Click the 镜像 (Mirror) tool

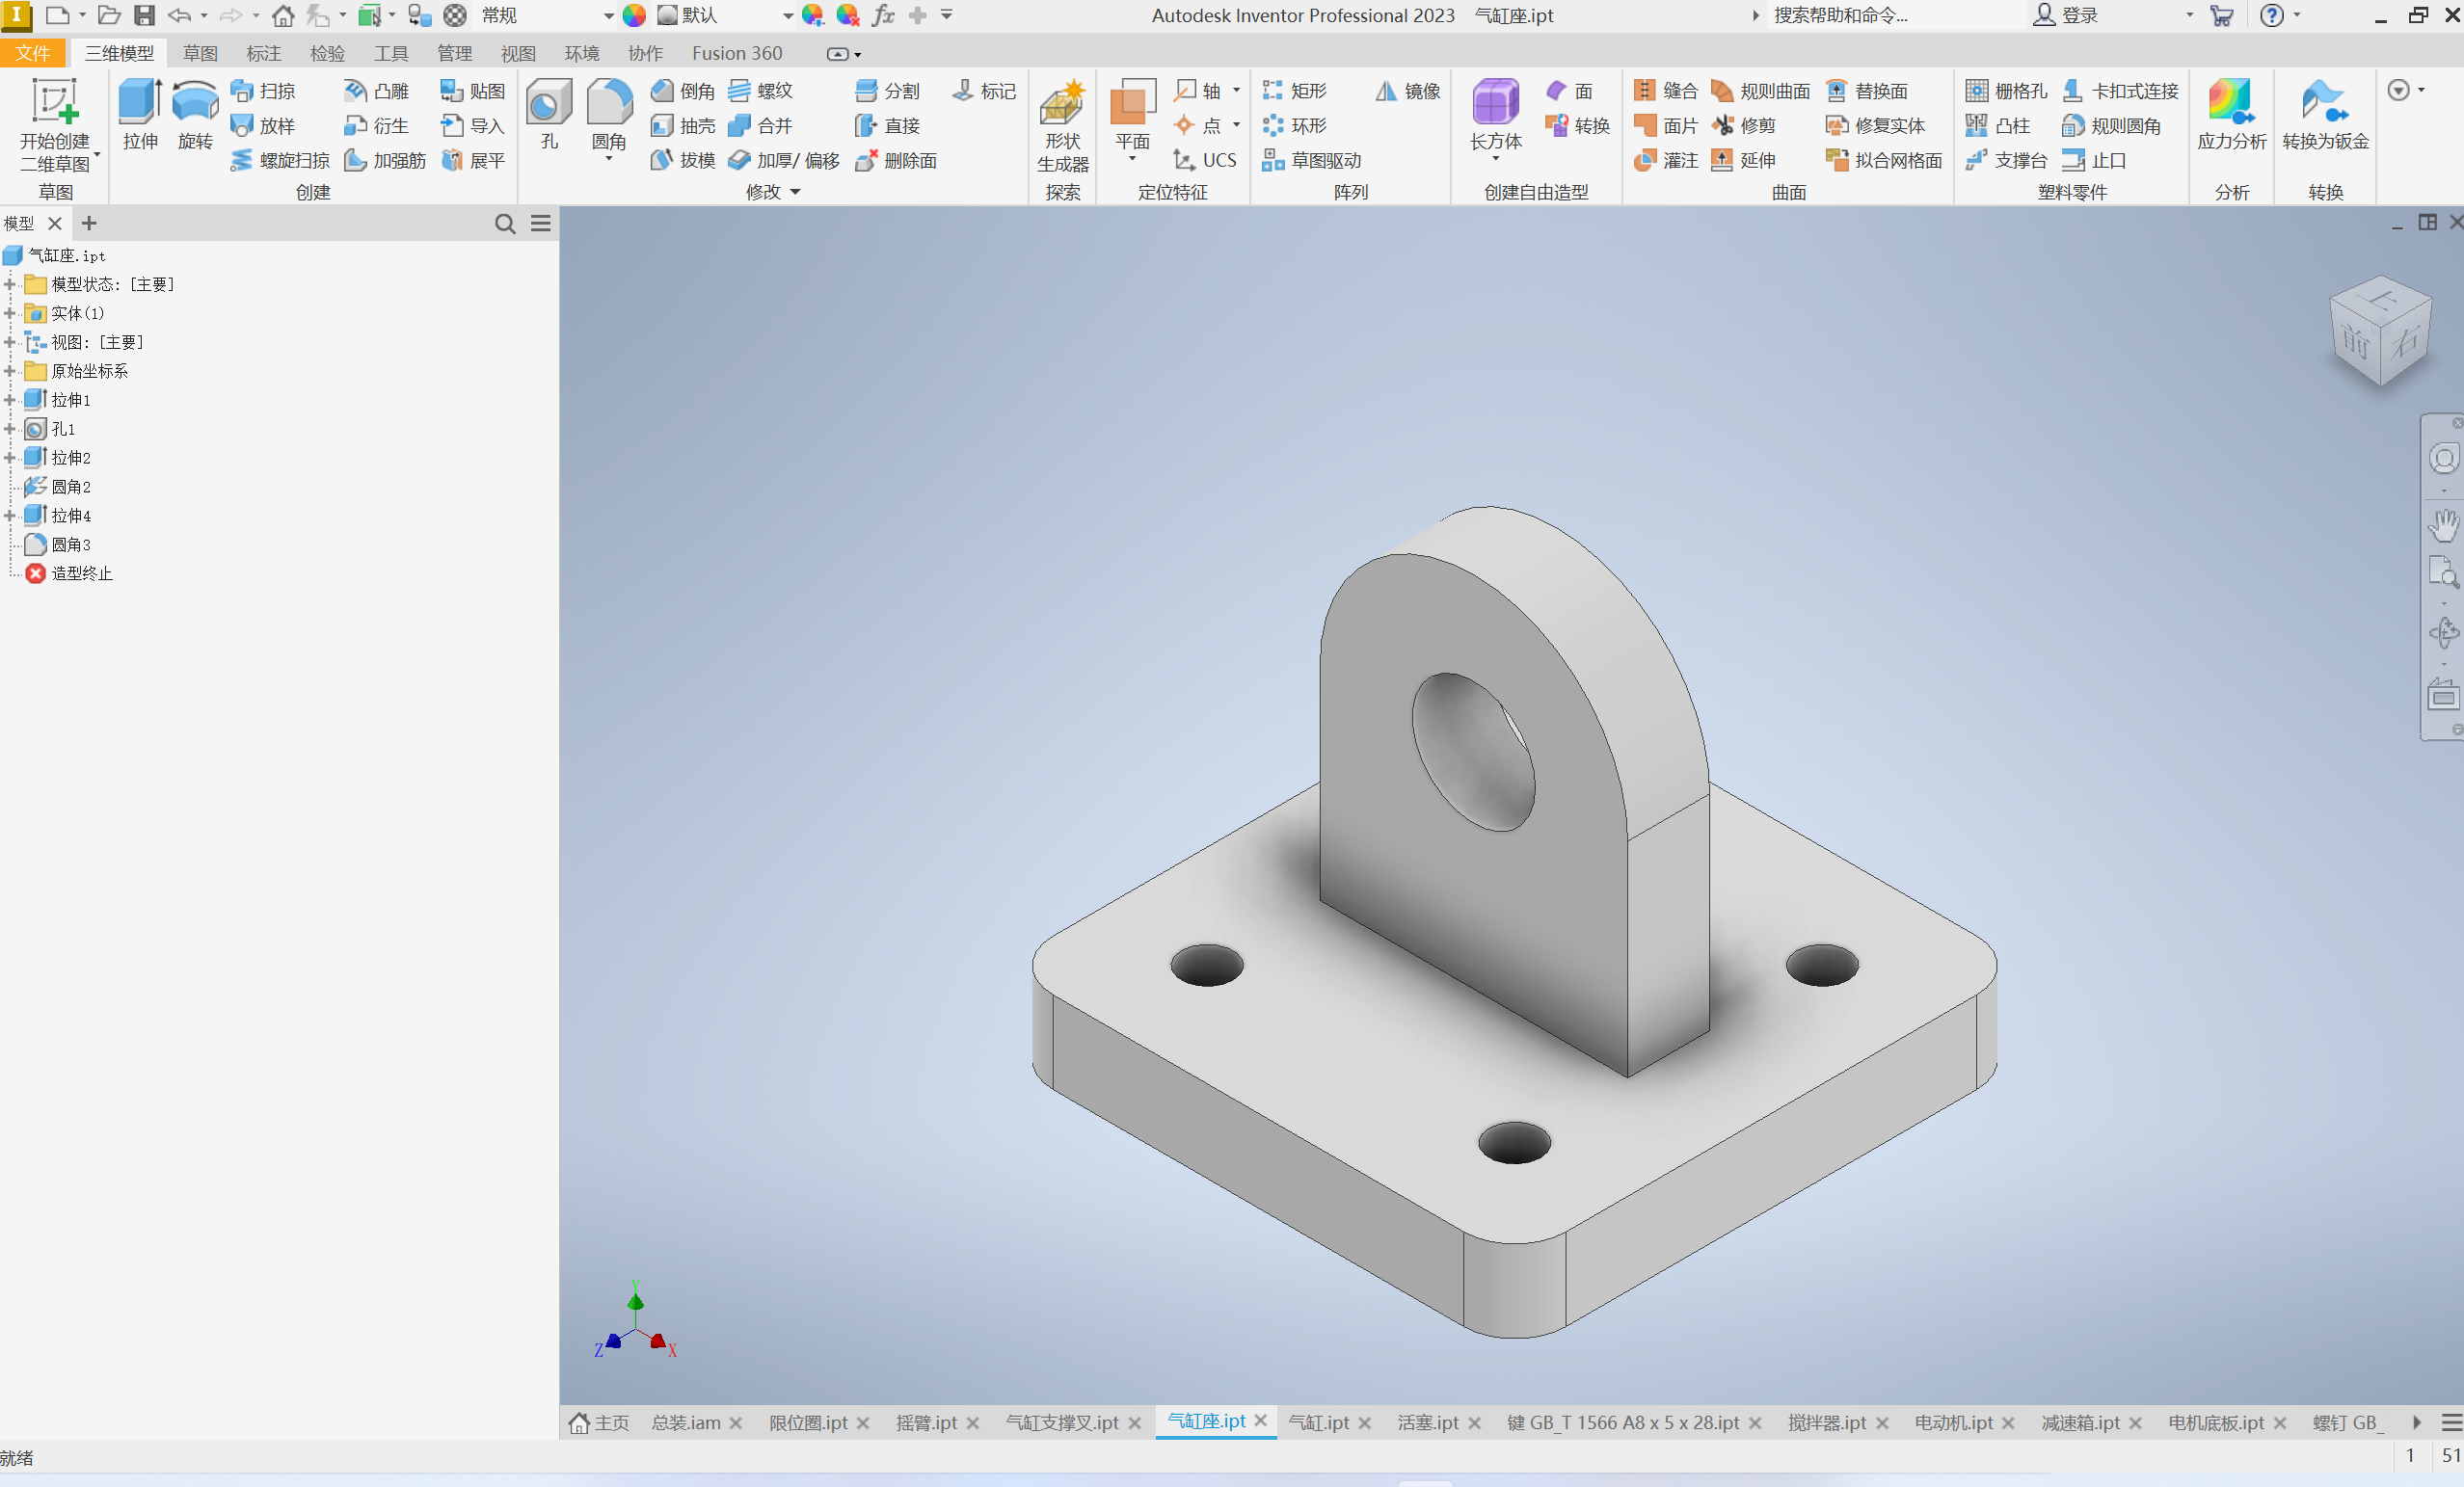click(x=1409, y=91)
